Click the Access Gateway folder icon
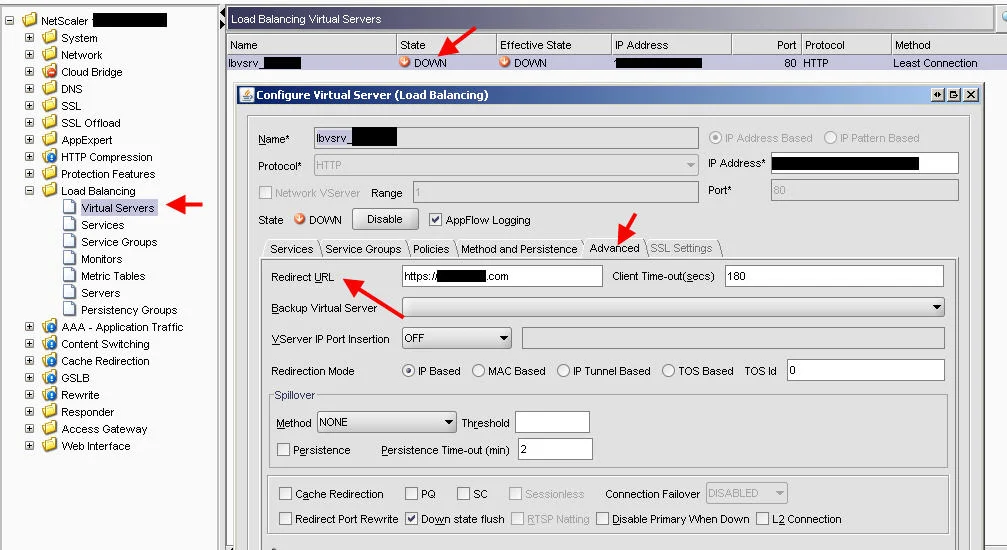This screenshot has height=550, width=1007. [x=49, y=428]
